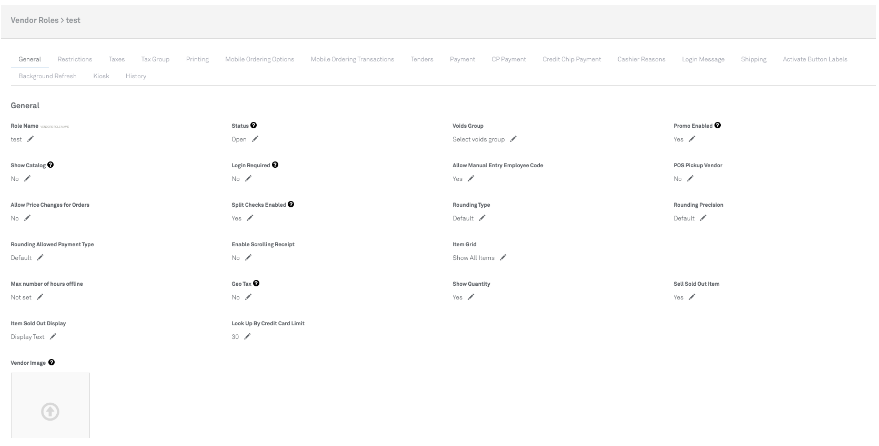Toggle Login Required setting via pencil
Viewport: 879px width, 446px height.
click(x=248, y=178)
